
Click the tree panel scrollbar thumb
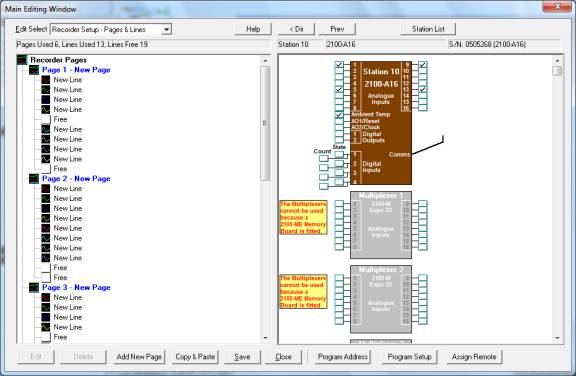[x=265, y=123]
